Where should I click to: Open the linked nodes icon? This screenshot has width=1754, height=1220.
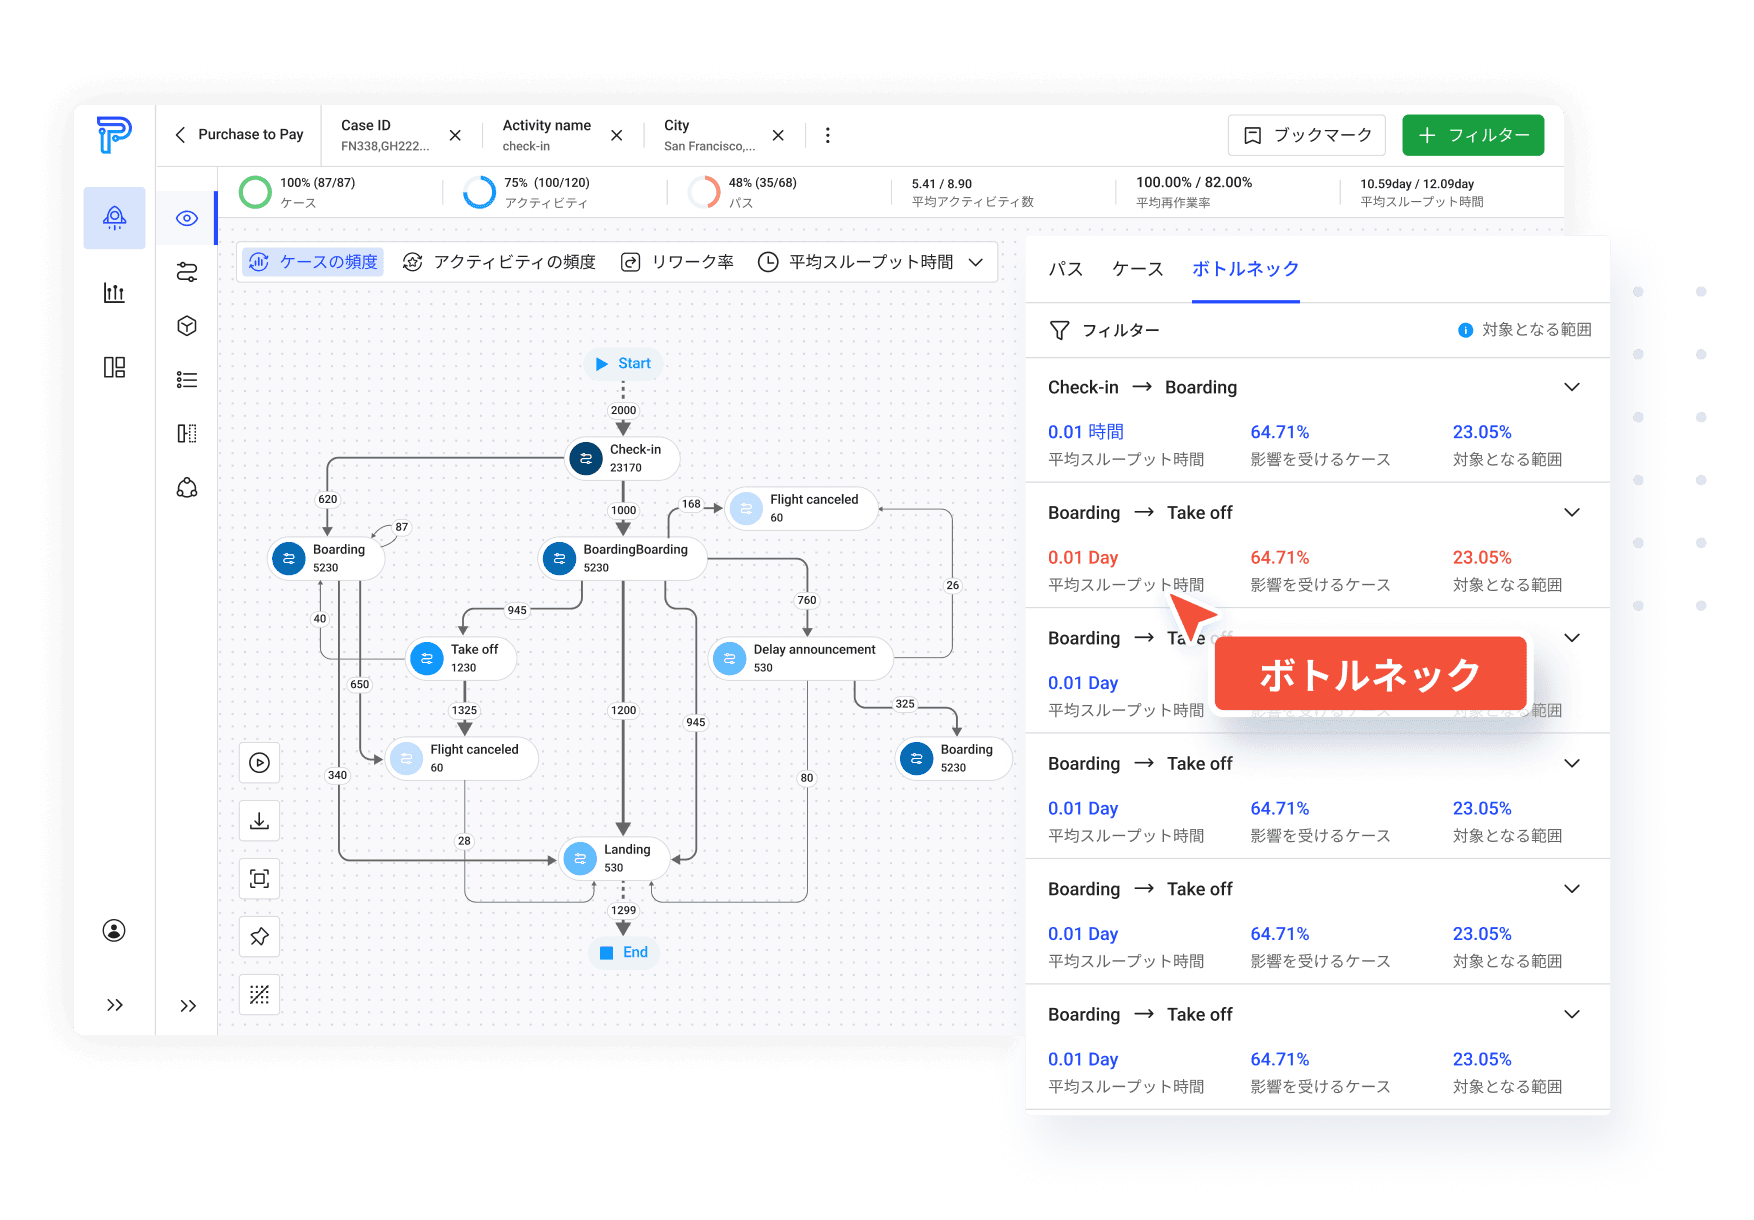pos(187,487)
